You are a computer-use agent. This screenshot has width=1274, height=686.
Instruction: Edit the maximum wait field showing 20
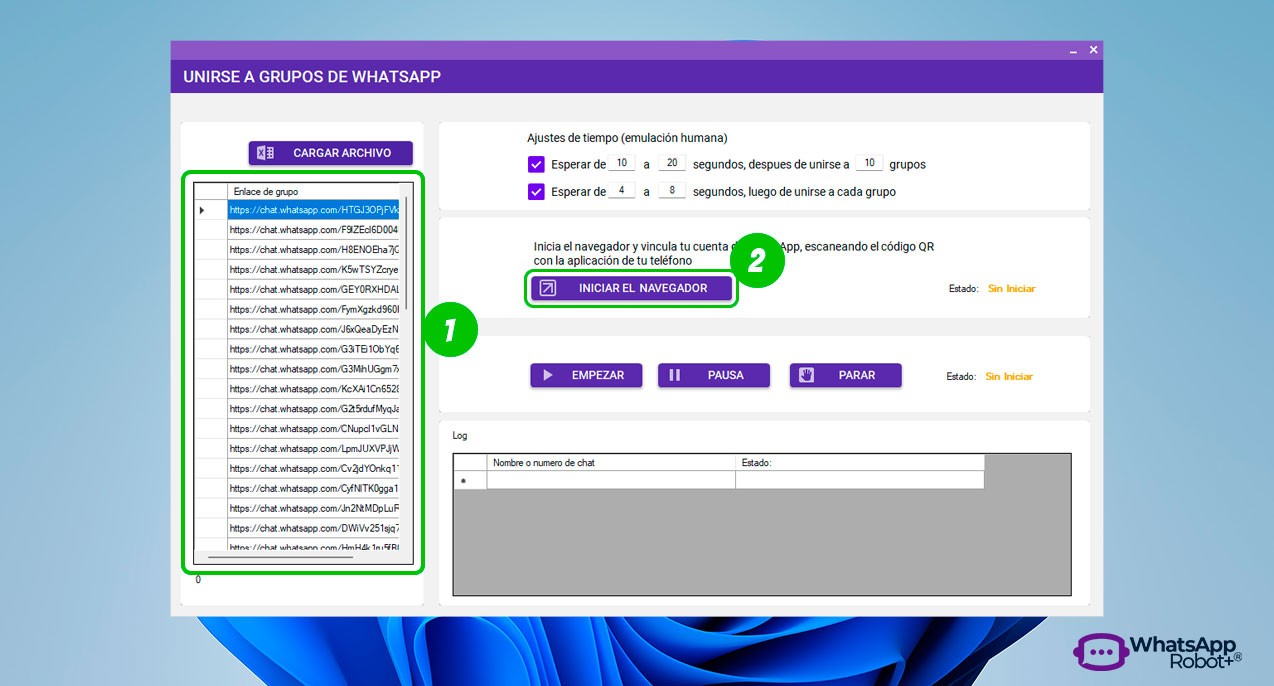(672, 163)
